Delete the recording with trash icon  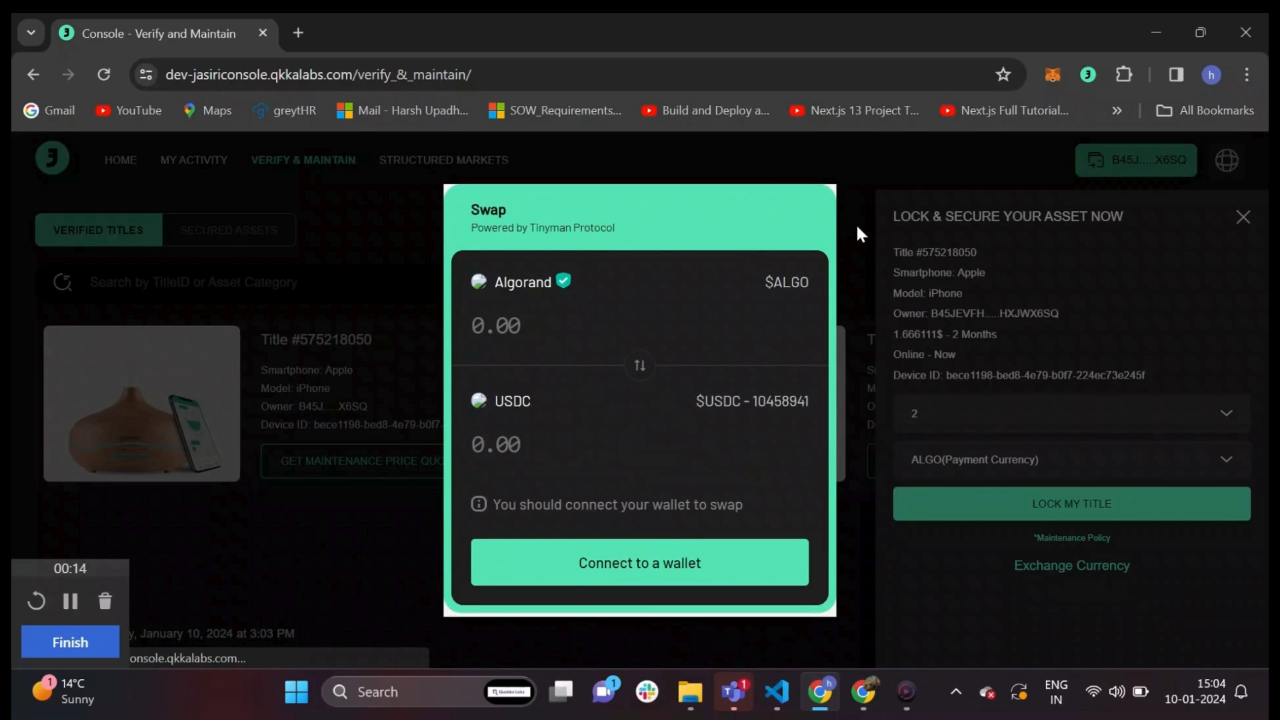(x=105, y=601)
